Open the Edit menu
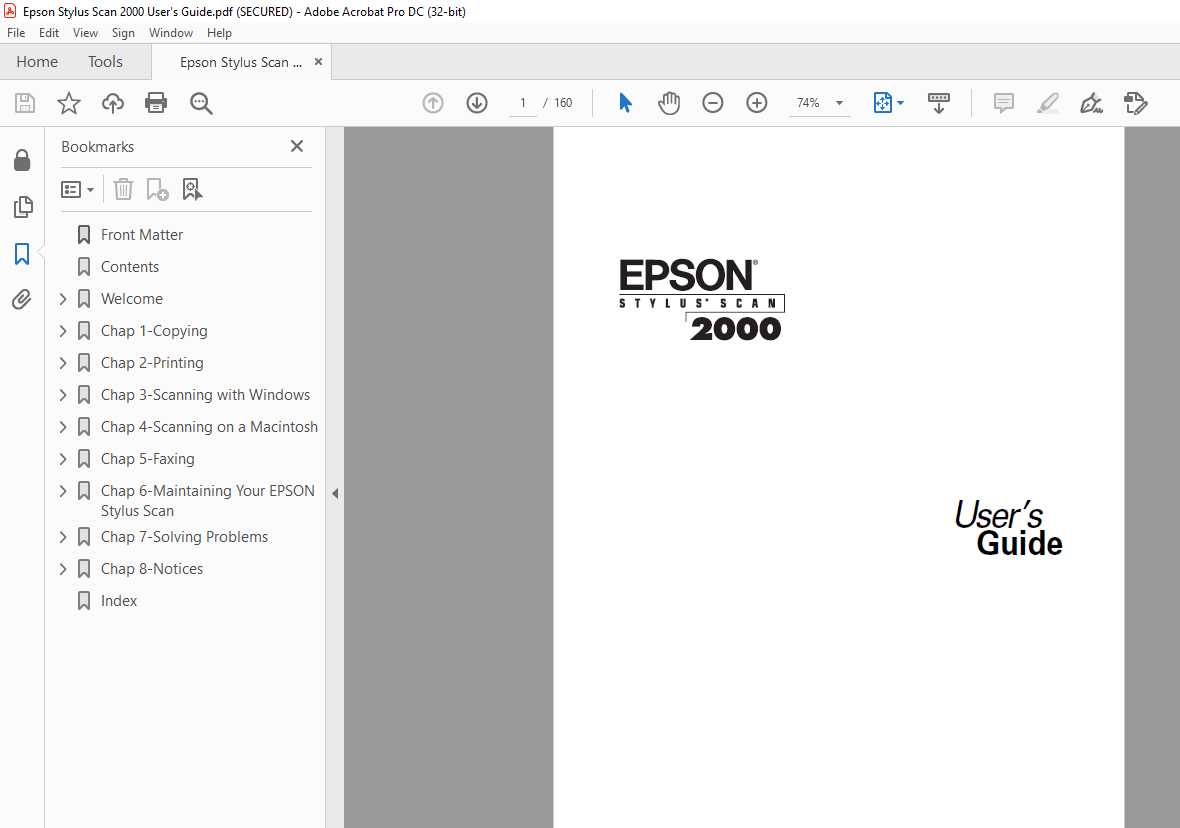This screenshot has width=1180, height=828. click(x=49, y=33)
